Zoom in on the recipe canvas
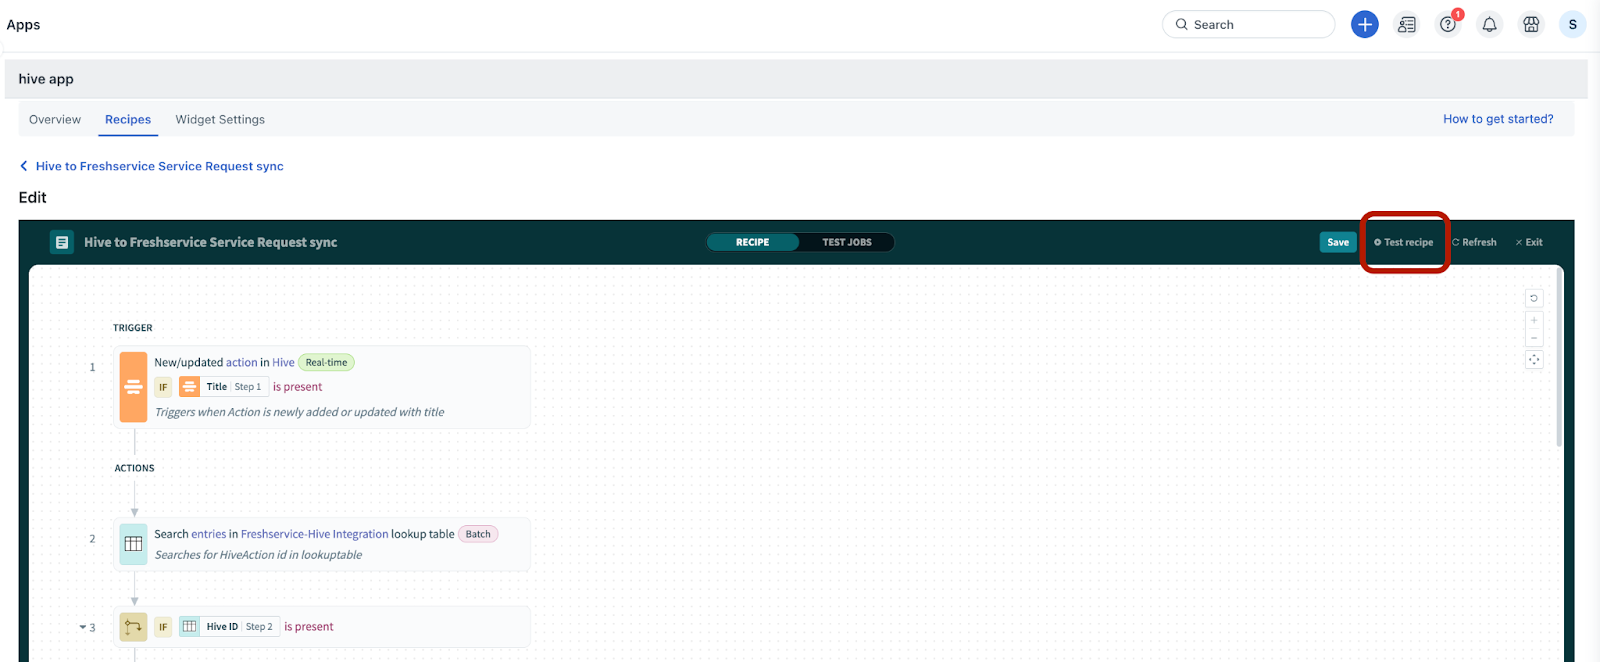Screen dimensions: 1600x662 (x=1534, y=320)
